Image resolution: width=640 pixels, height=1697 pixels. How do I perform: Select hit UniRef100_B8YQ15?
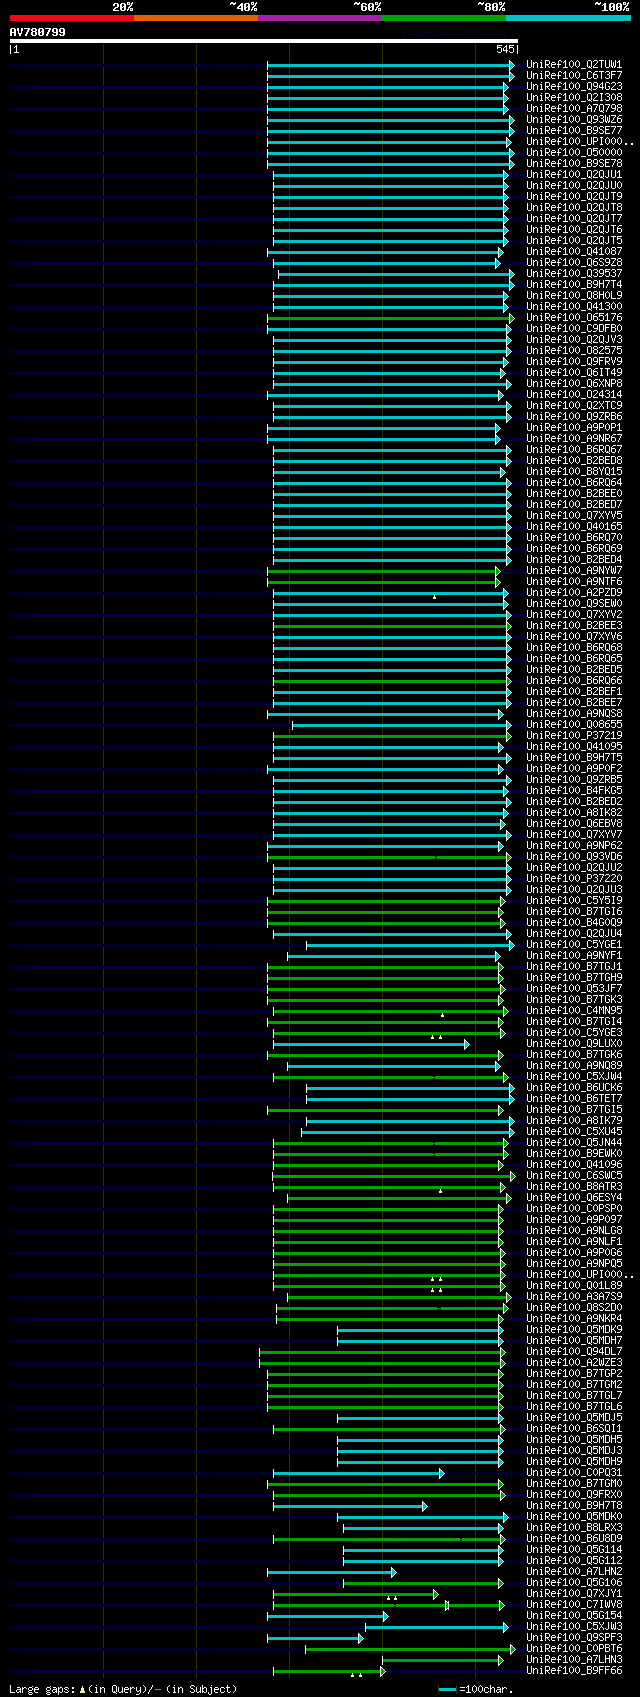(574, 471)
